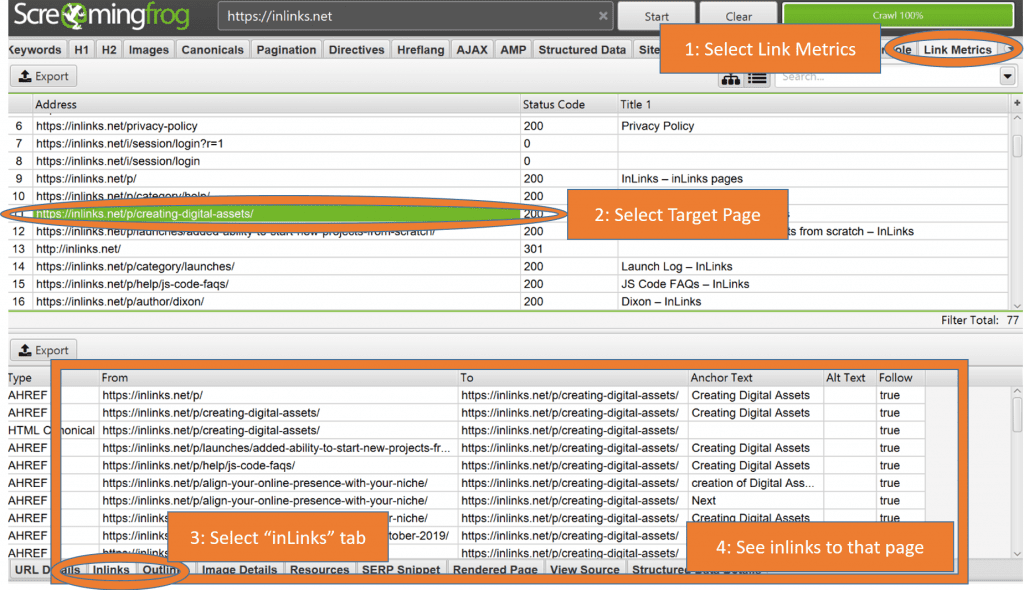Switch to tree view icon

click(x=731, y=78)
